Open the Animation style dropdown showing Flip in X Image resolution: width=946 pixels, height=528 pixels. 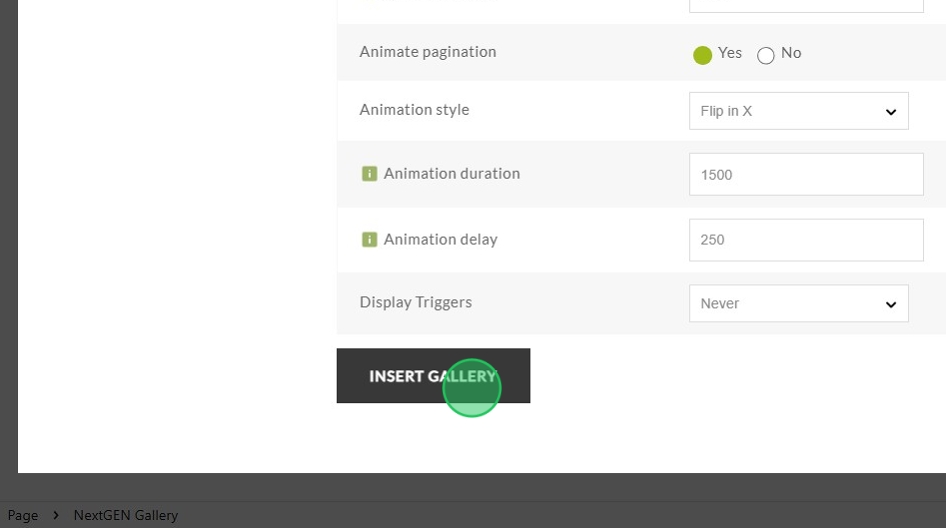tap(799, 111)
